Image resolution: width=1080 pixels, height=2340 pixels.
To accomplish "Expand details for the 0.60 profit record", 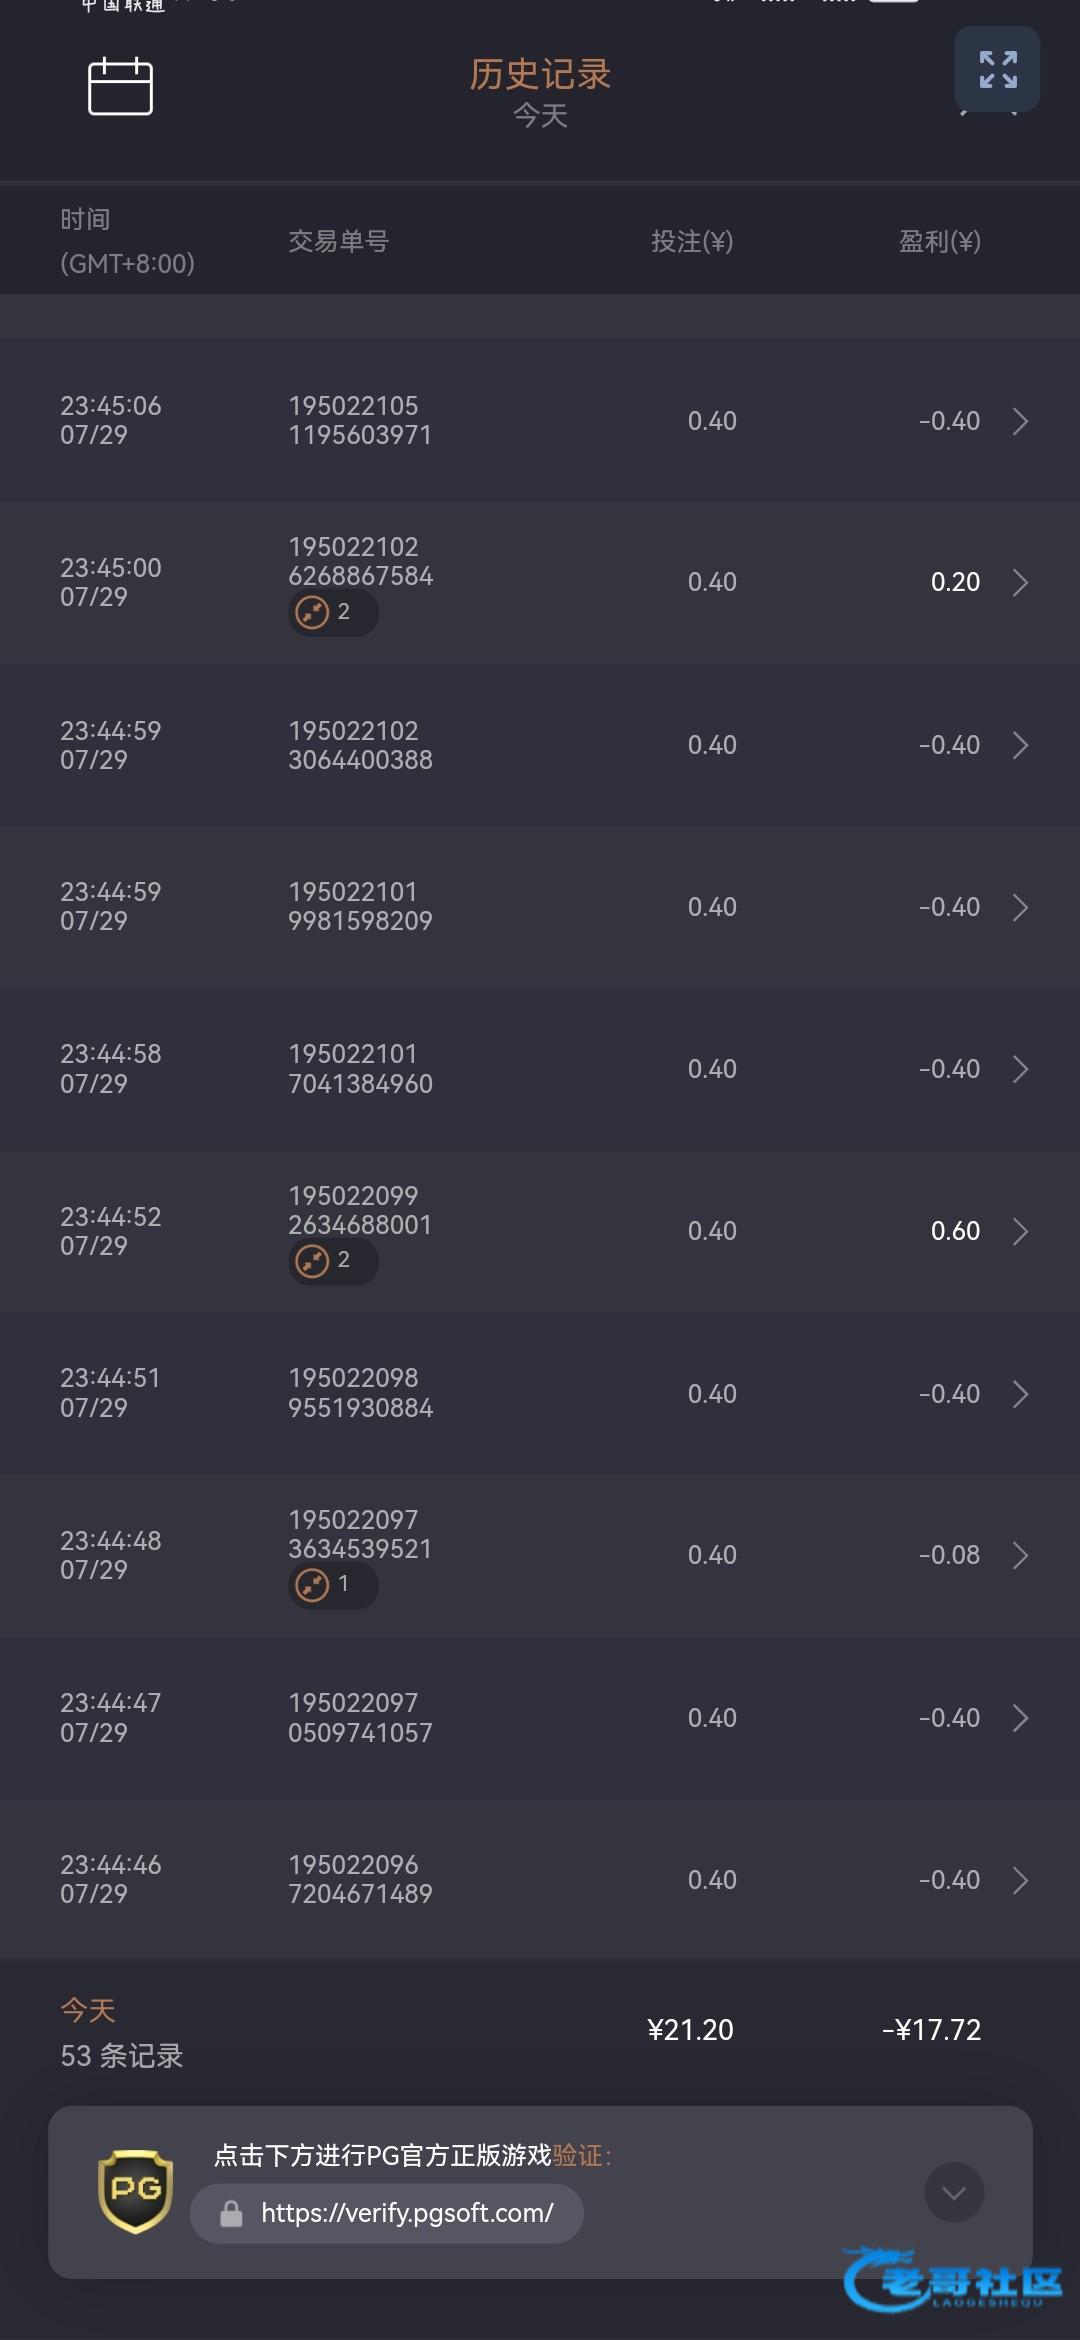I will tap(1020, 1231).
